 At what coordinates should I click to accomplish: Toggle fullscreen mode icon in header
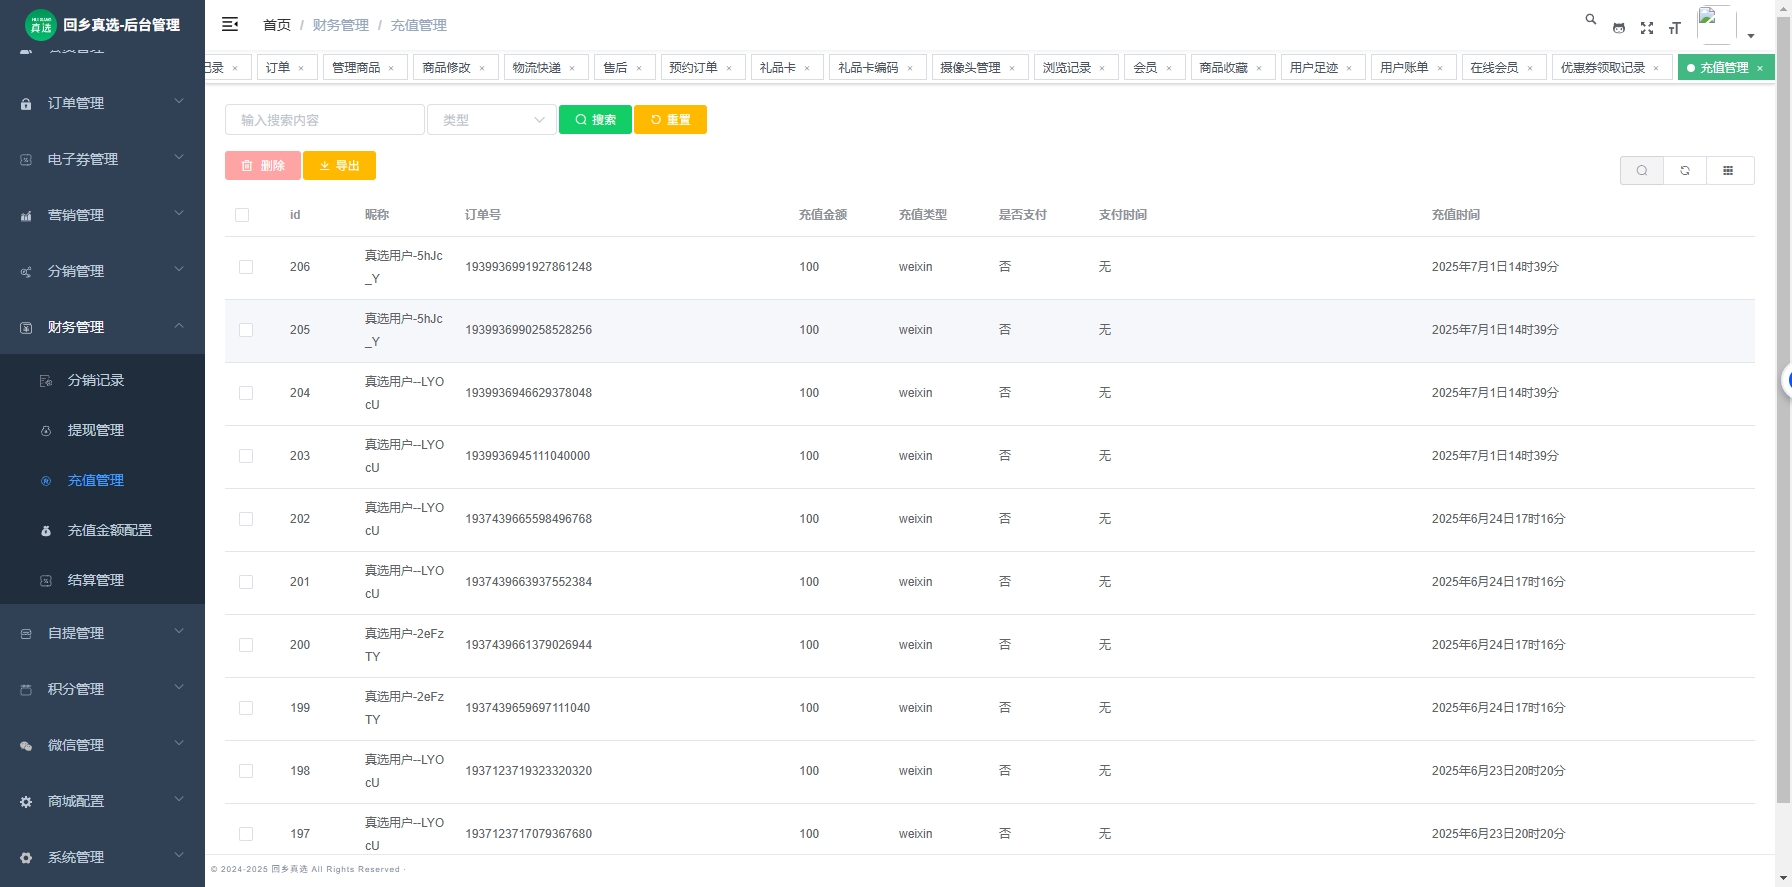click(x=1647, y=28)
